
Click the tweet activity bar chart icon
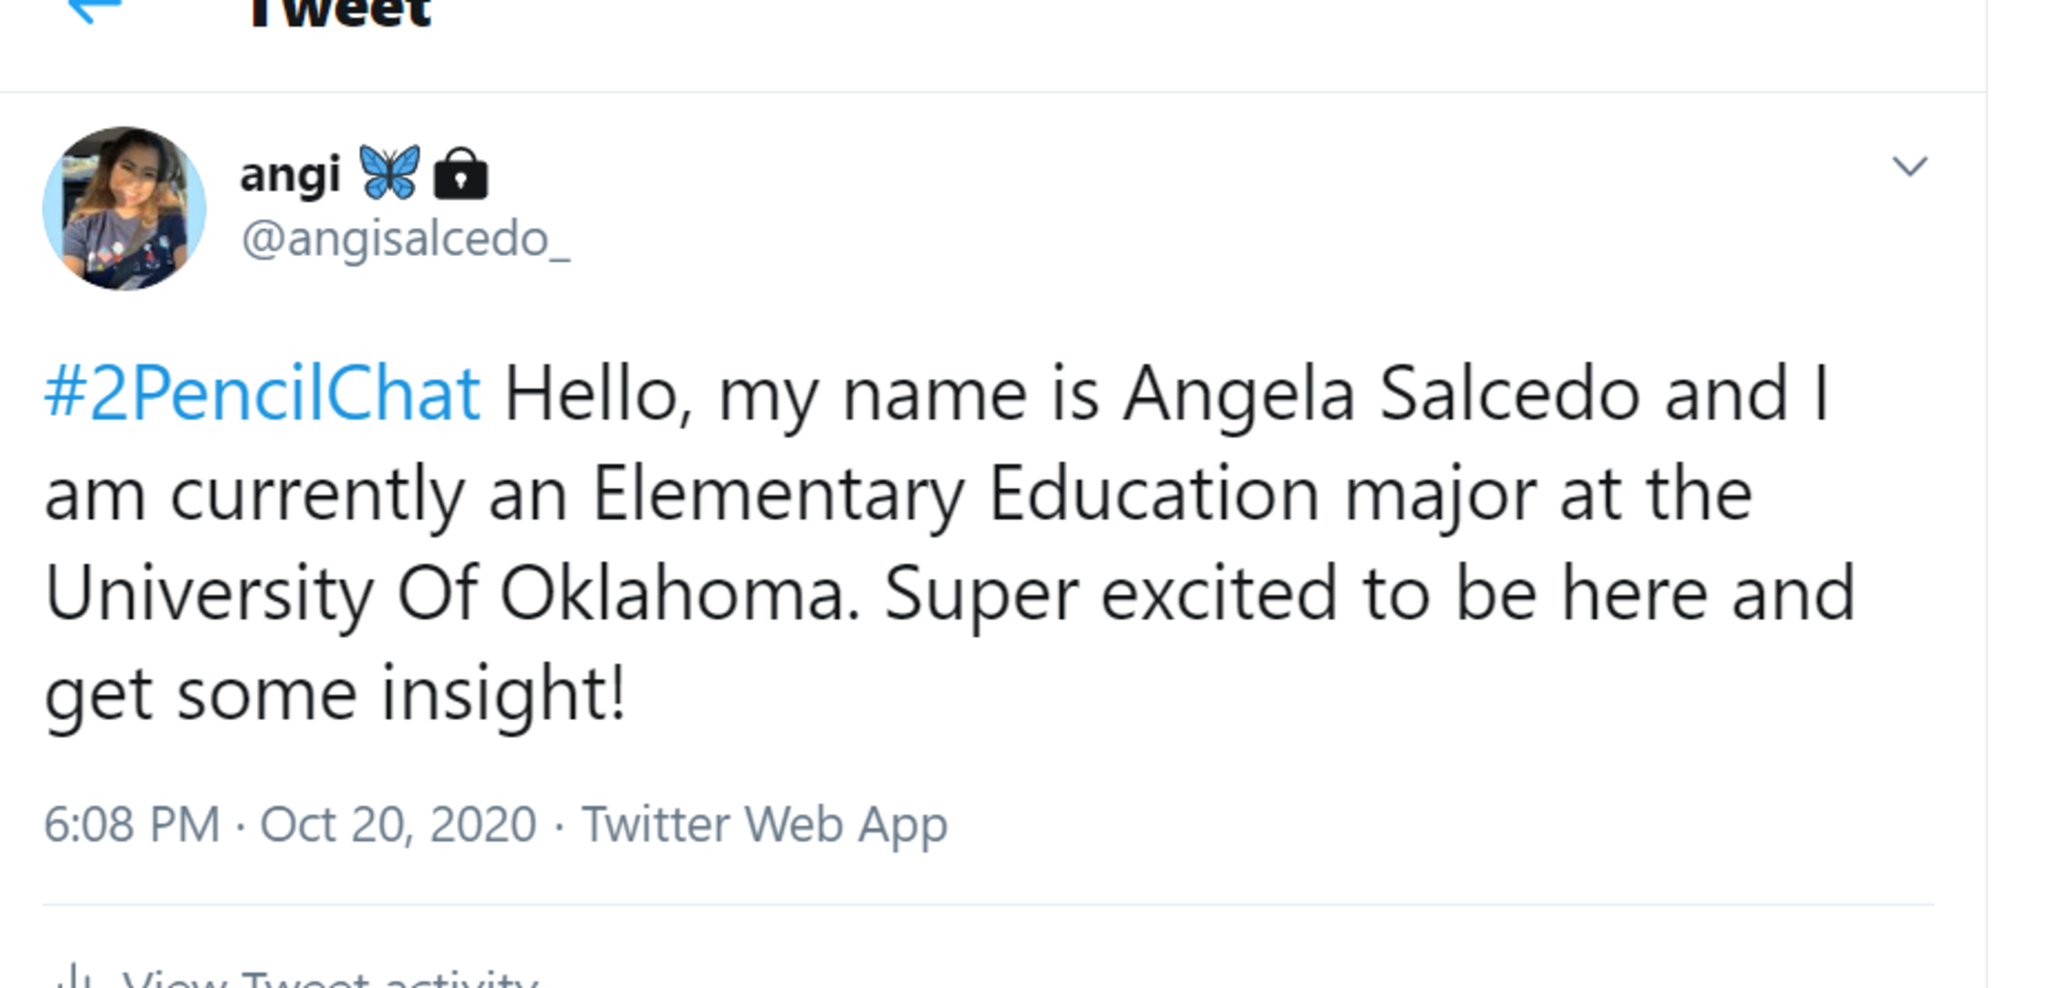(75, 978)
